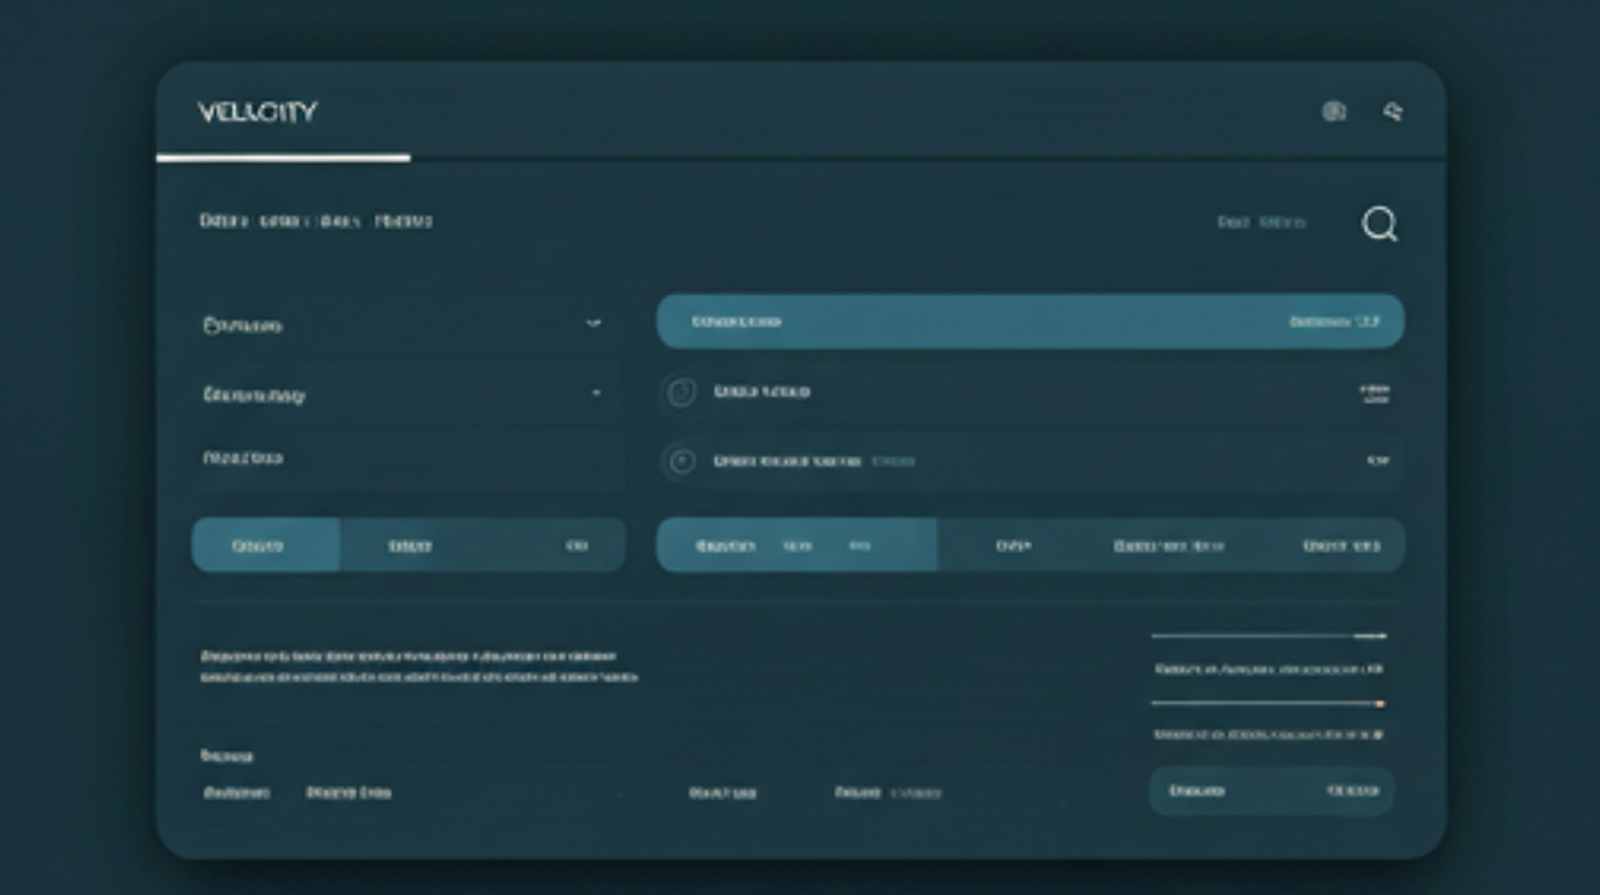The height and width of the screenshot is (895, 1600).
Task: Select the third item in the left panel
Action: (x=243, y=458)
